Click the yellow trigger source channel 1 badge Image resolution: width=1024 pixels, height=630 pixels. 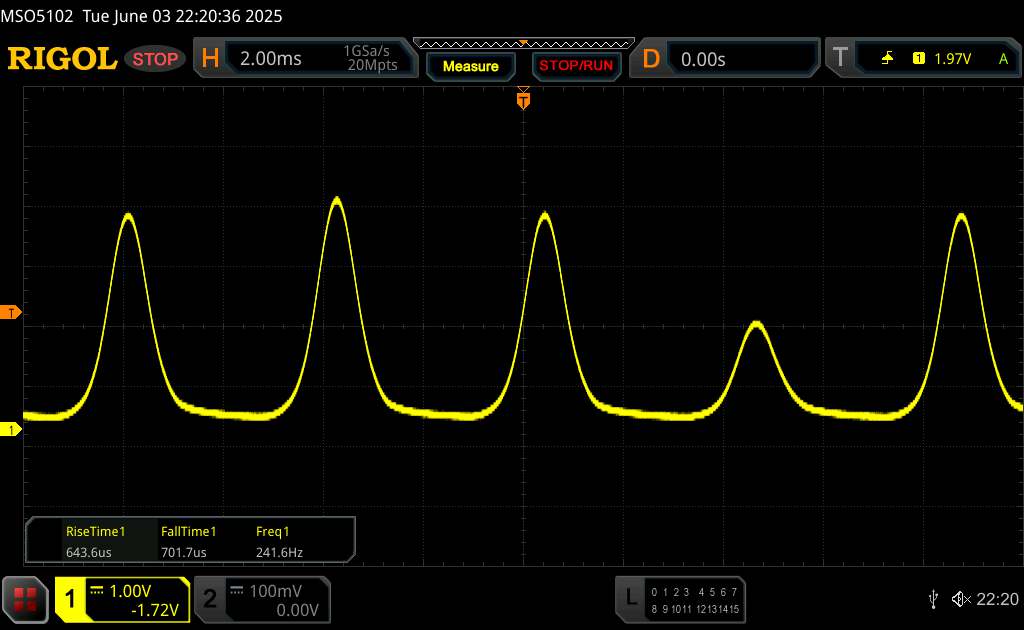pyautogui.click(x=918, y=59)
